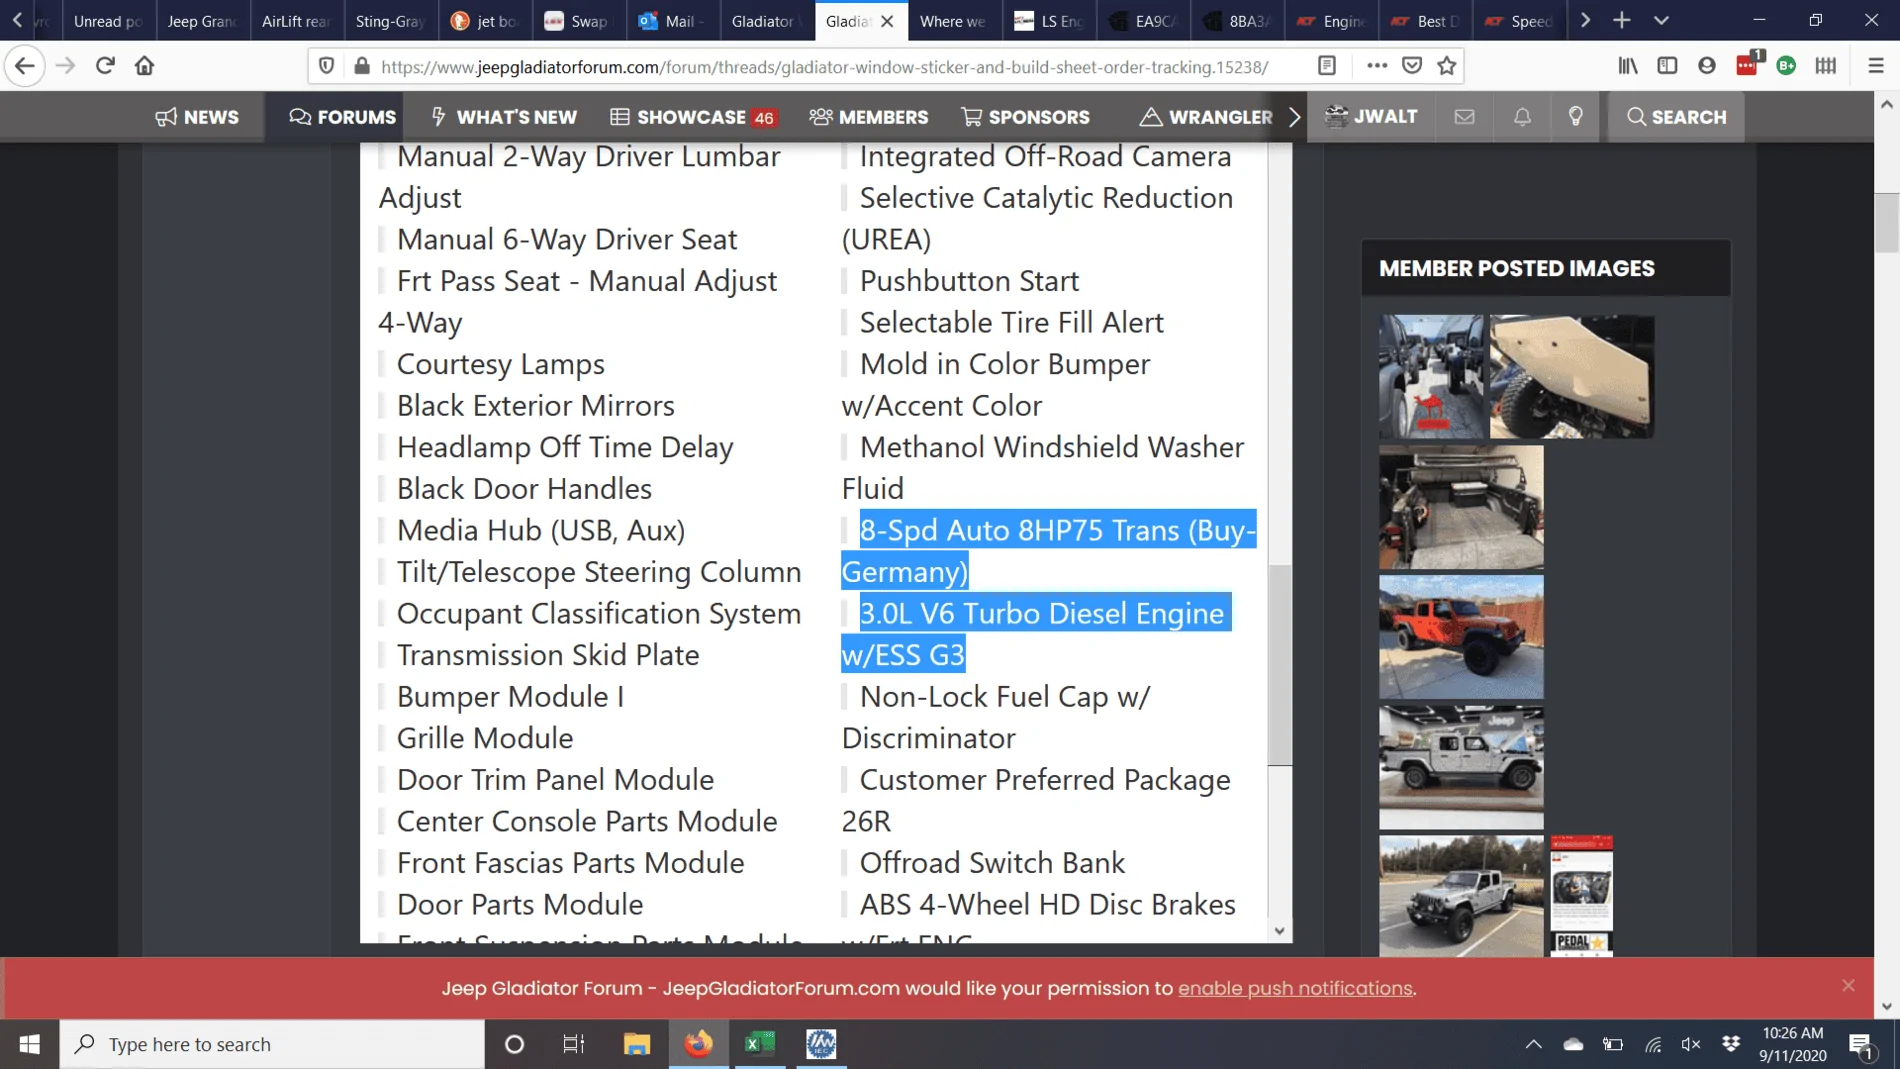Select 'Offroad Switch Bank' text
Image resolution: width=1900 pixels, height=1069 pixels.
pos(992,863)
